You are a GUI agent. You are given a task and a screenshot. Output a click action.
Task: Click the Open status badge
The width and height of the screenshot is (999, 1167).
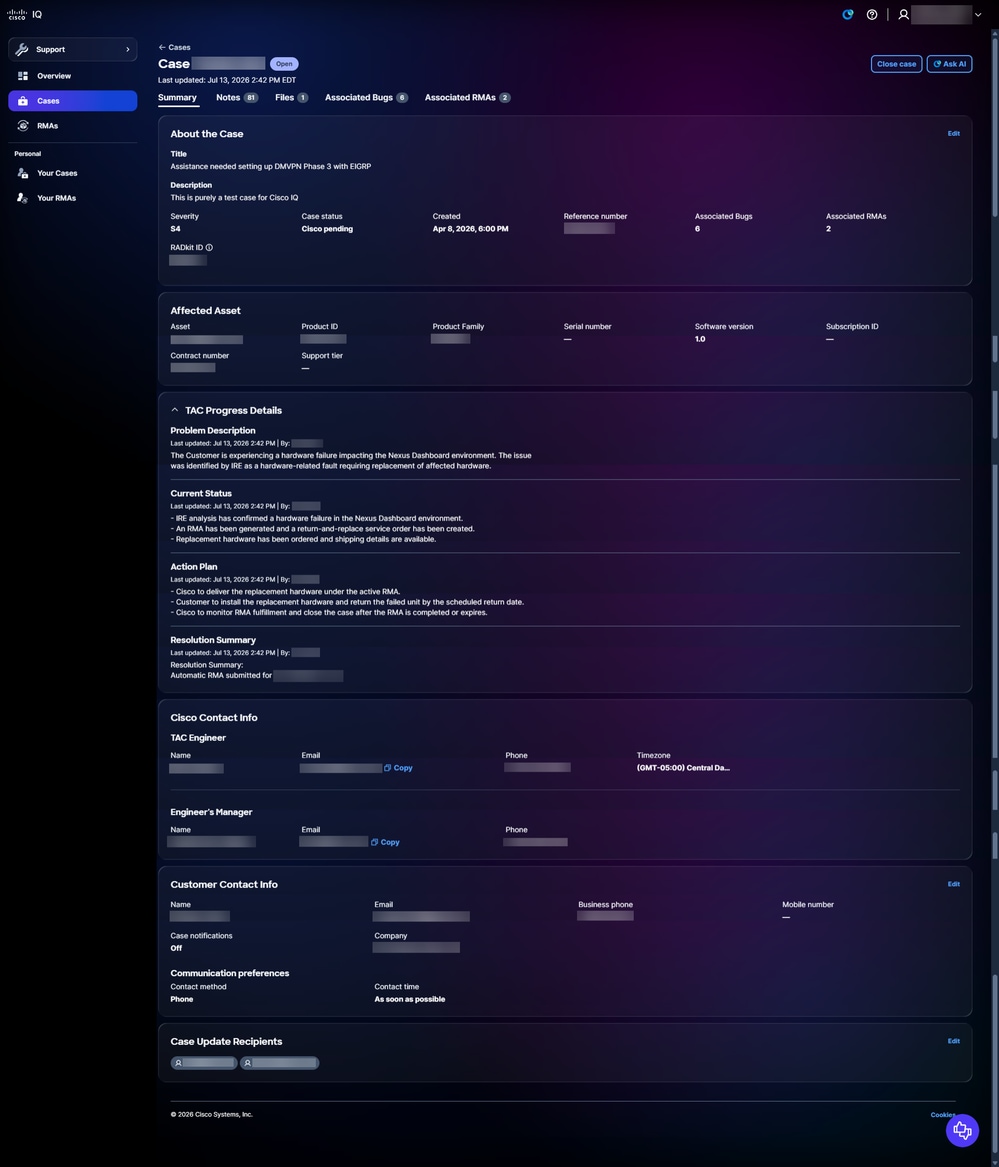click(x=284, y=64)
